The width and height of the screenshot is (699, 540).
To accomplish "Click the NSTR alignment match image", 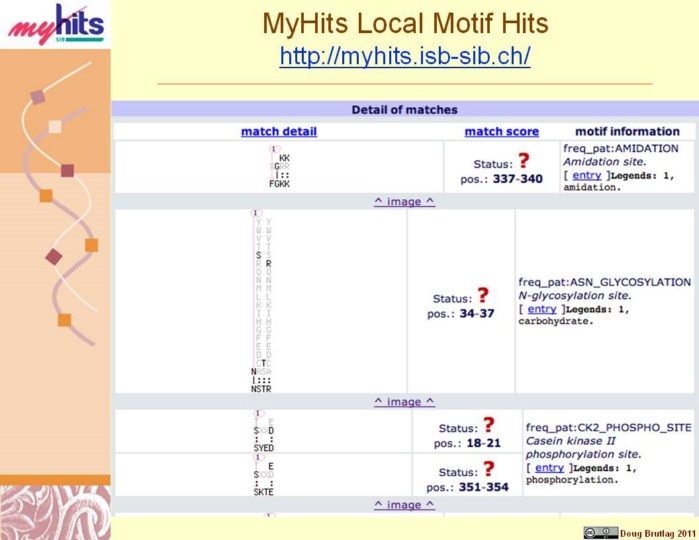I will (262, 300).
